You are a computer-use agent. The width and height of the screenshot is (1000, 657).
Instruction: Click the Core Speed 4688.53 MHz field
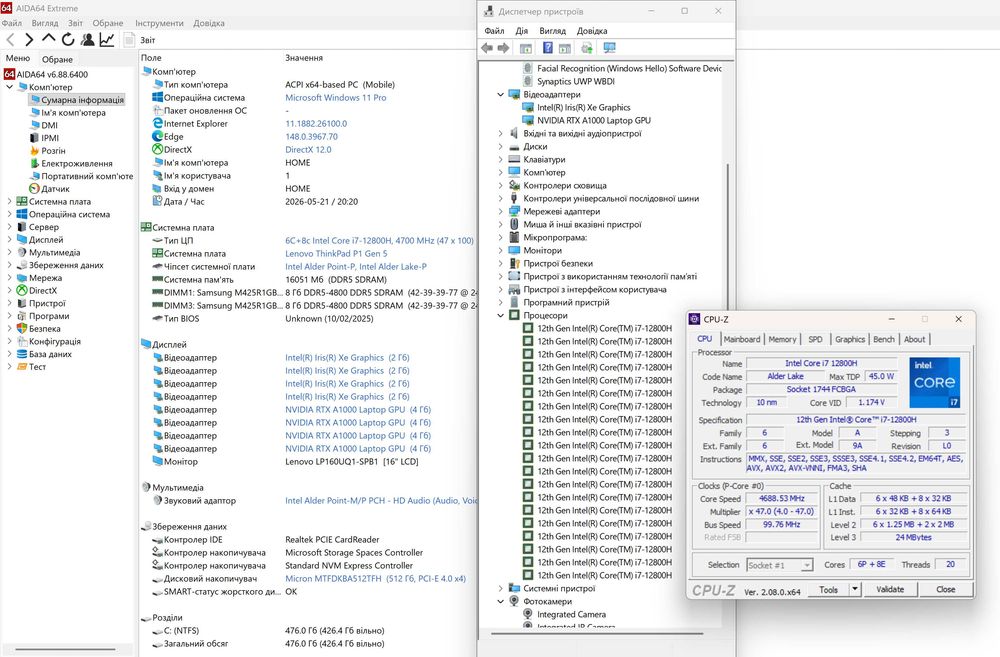[782, 498]
